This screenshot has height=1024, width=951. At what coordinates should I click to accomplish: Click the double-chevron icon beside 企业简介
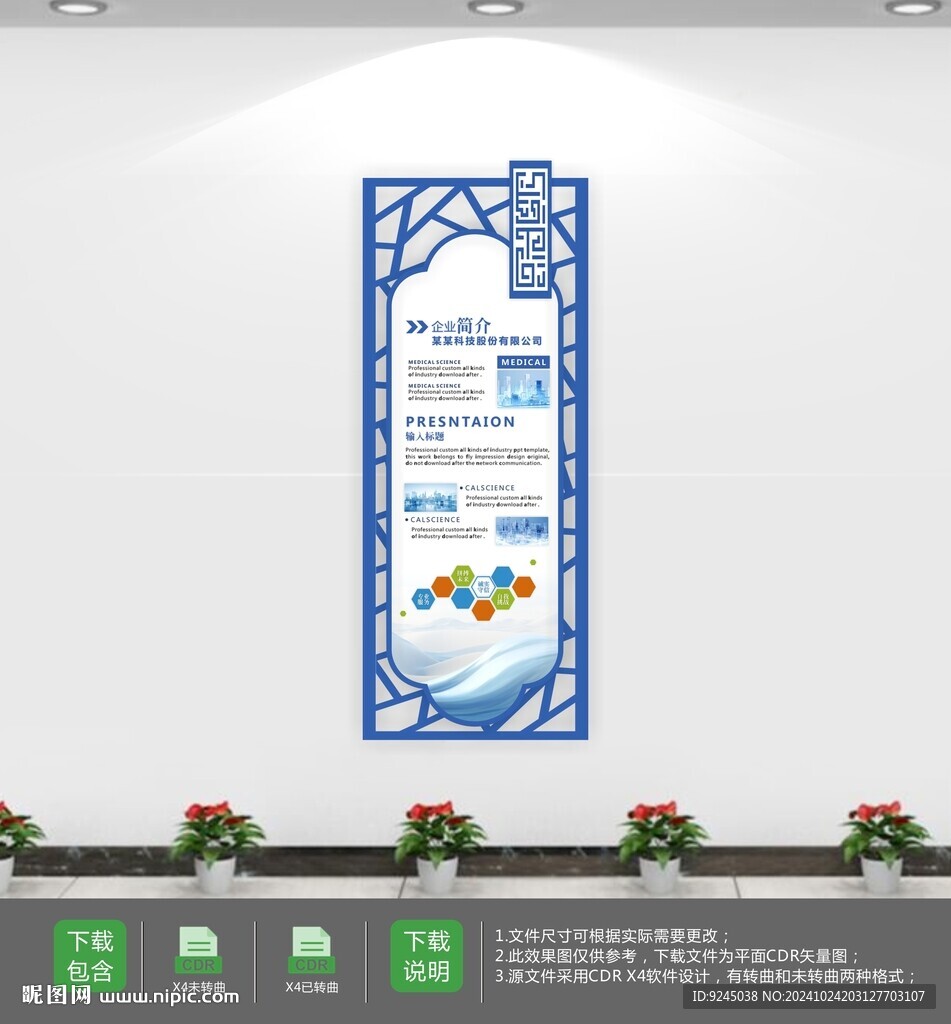click(x=417, y=327)
